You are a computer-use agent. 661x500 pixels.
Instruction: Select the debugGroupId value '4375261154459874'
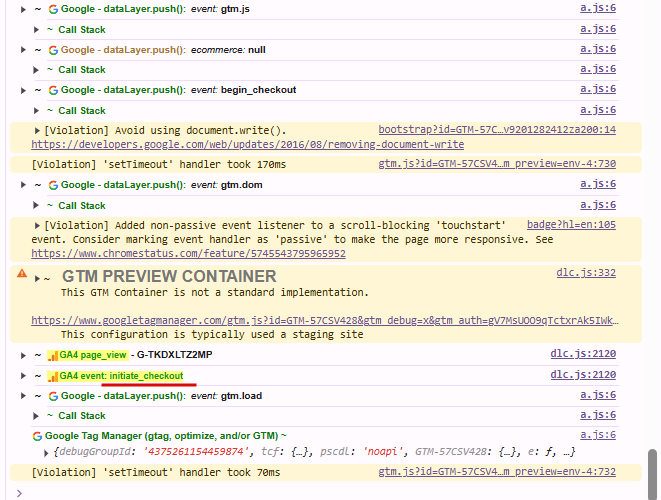(x=194, y=452)
